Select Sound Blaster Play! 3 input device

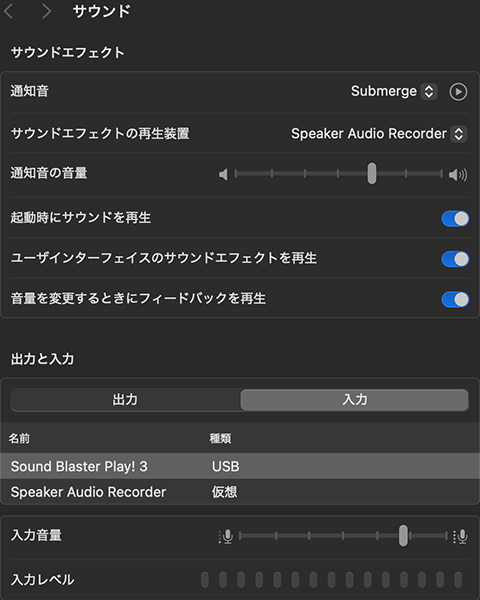240,466
